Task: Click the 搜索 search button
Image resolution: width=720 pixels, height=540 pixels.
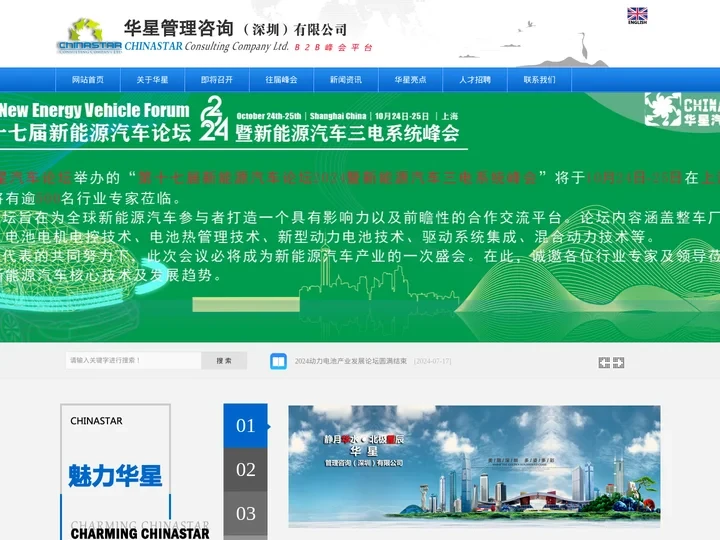Action: coord(224,360)
